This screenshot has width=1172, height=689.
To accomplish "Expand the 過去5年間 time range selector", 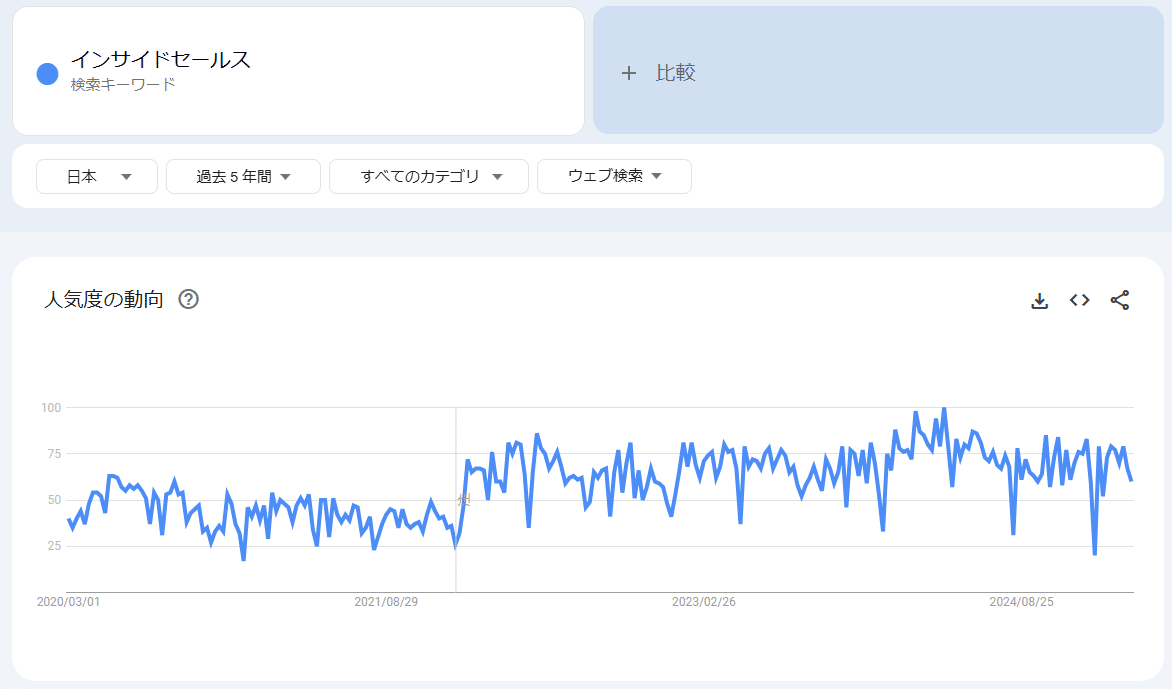I will (x=242, y=176).
